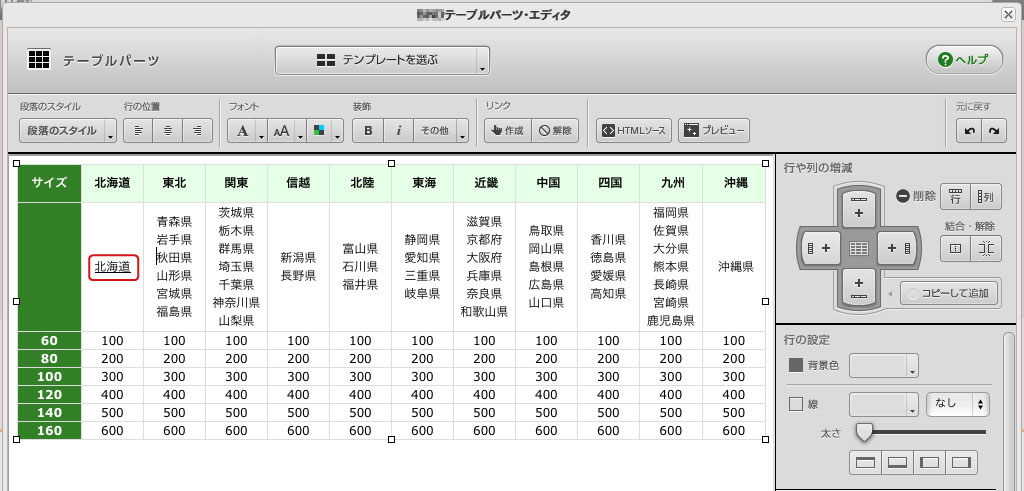The width and height of the screenshot is (1024, 491).
Task: Open the なし line style selector
Action: point(957,404)
